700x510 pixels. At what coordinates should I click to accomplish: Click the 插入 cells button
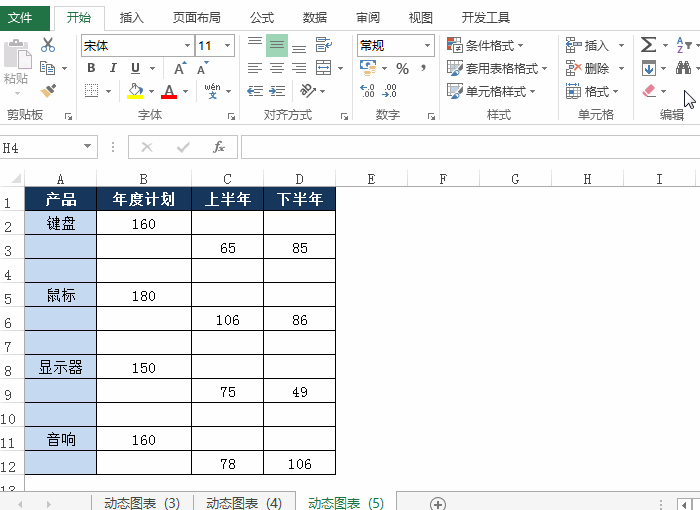pos(587,45)
